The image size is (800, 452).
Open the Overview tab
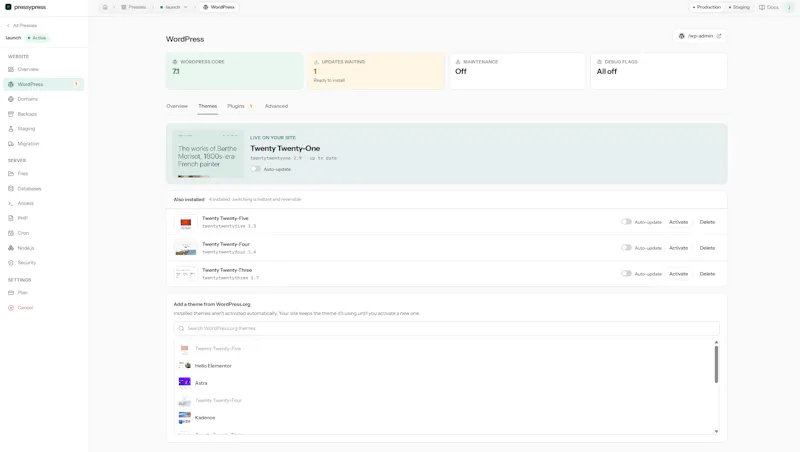point(177,106)
